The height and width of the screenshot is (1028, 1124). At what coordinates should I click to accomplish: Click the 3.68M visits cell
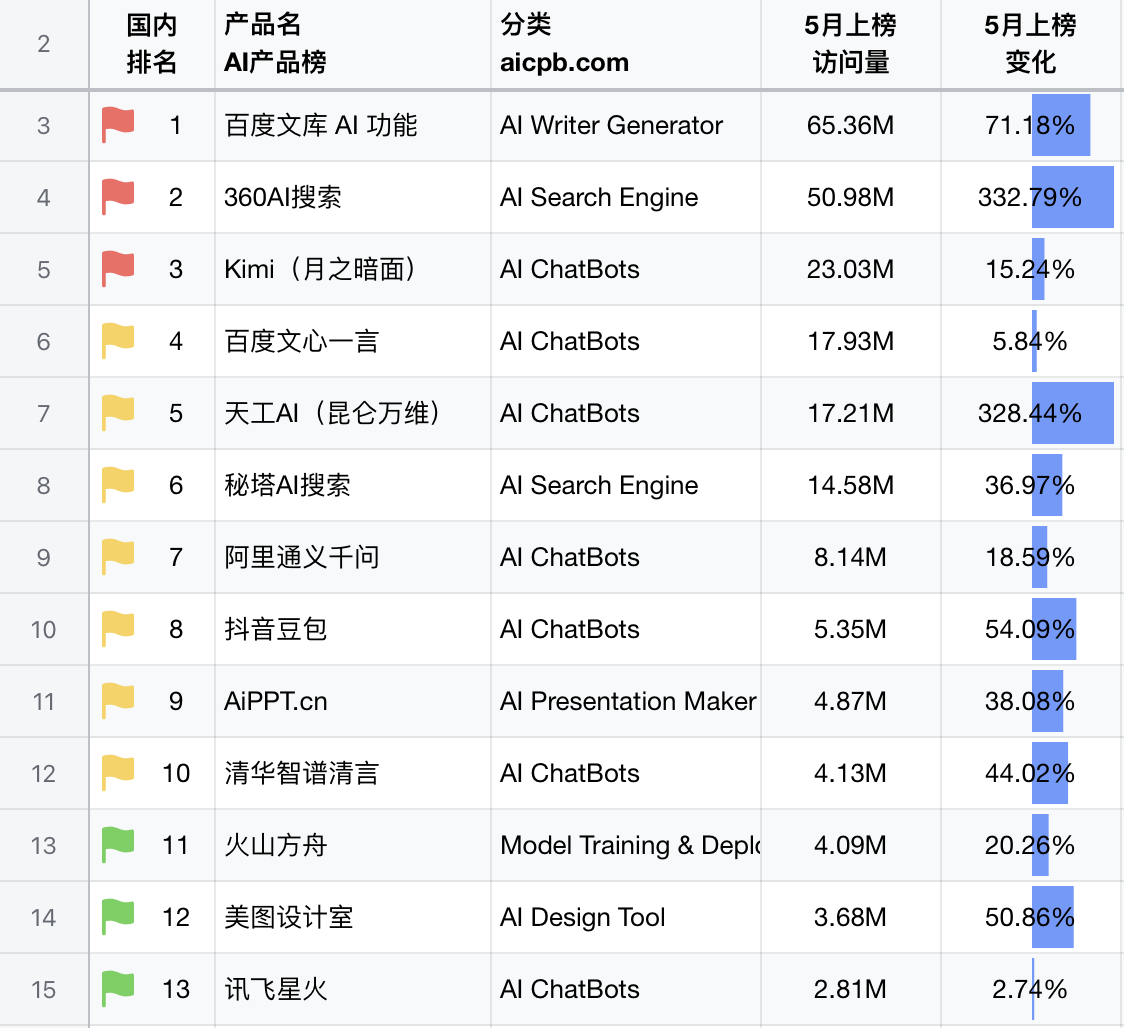tap(851, 918)
